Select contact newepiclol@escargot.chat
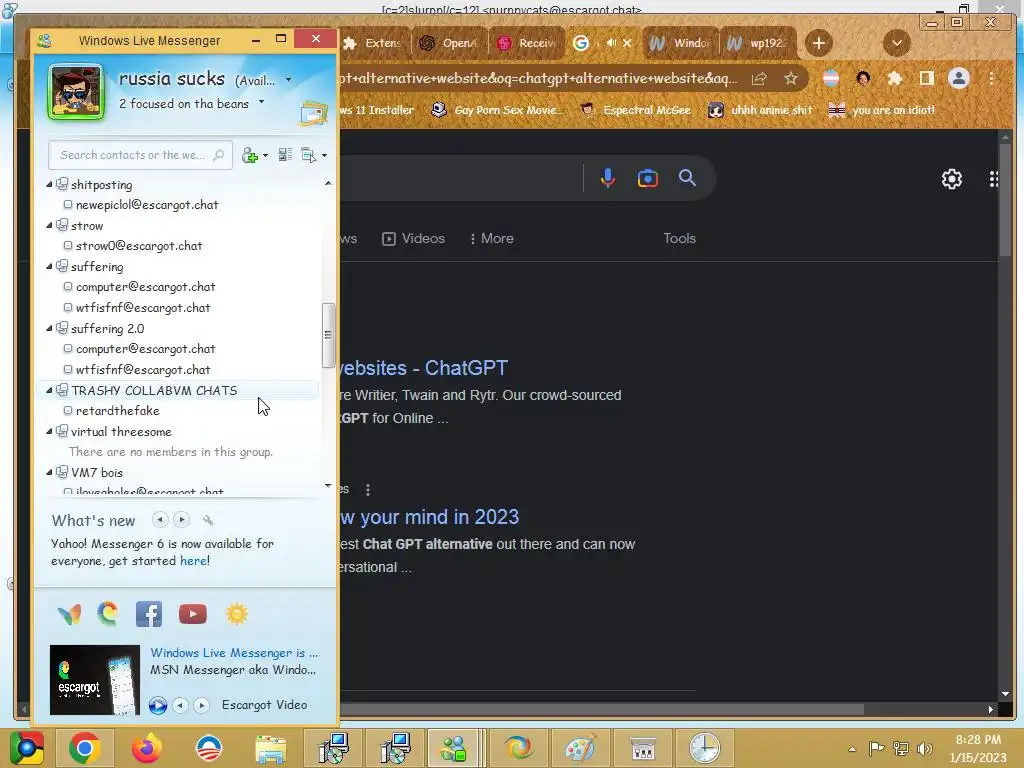 147,205
